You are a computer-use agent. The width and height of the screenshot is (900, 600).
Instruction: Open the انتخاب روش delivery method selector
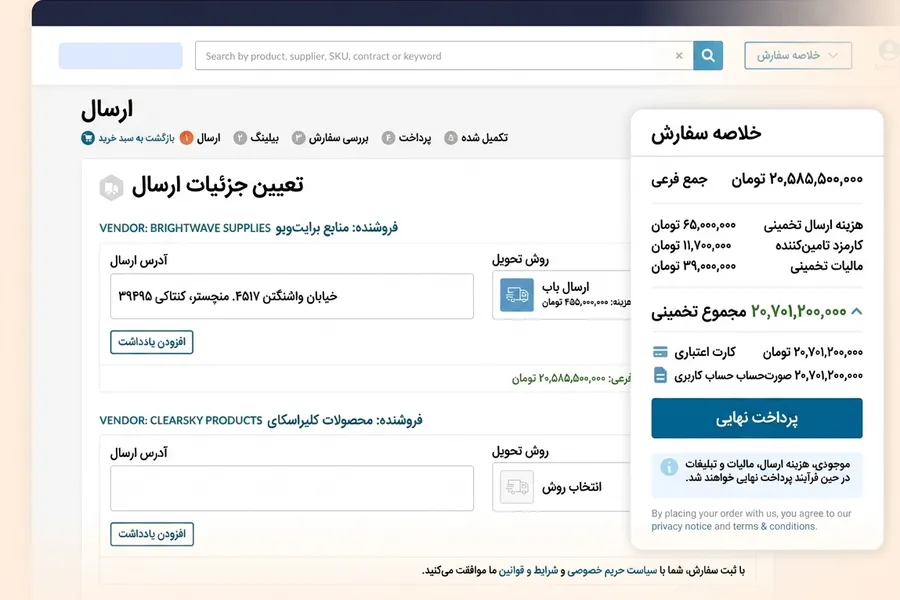coord(561,487)
